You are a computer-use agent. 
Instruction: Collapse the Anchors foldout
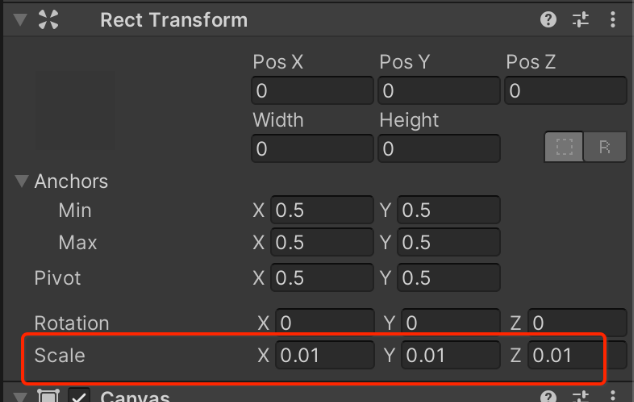21,182
